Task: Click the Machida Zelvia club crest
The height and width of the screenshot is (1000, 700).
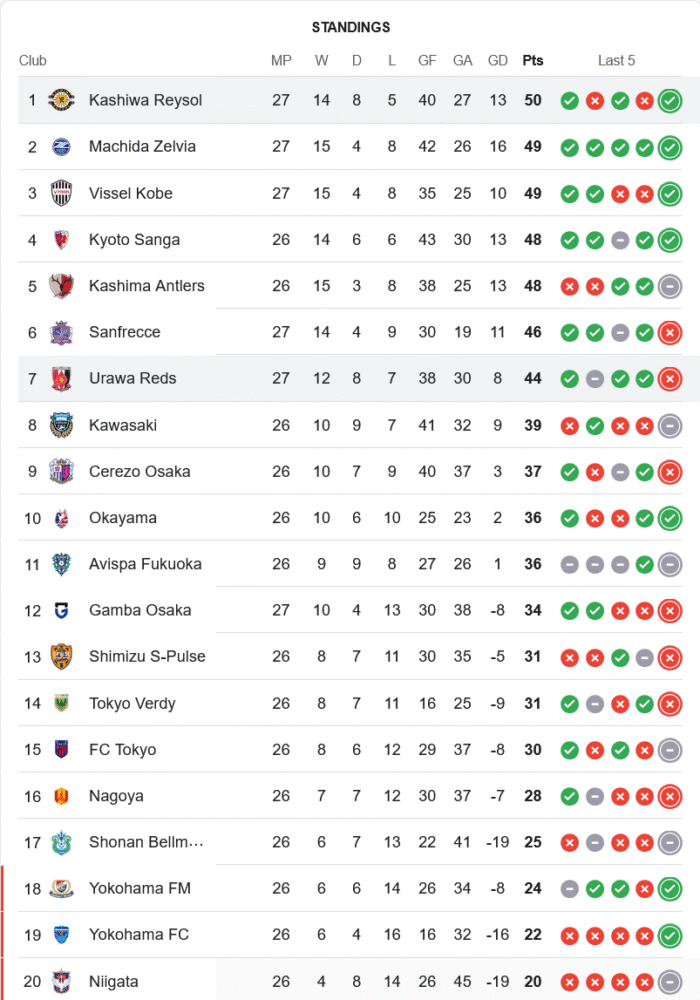Action: 62,146
